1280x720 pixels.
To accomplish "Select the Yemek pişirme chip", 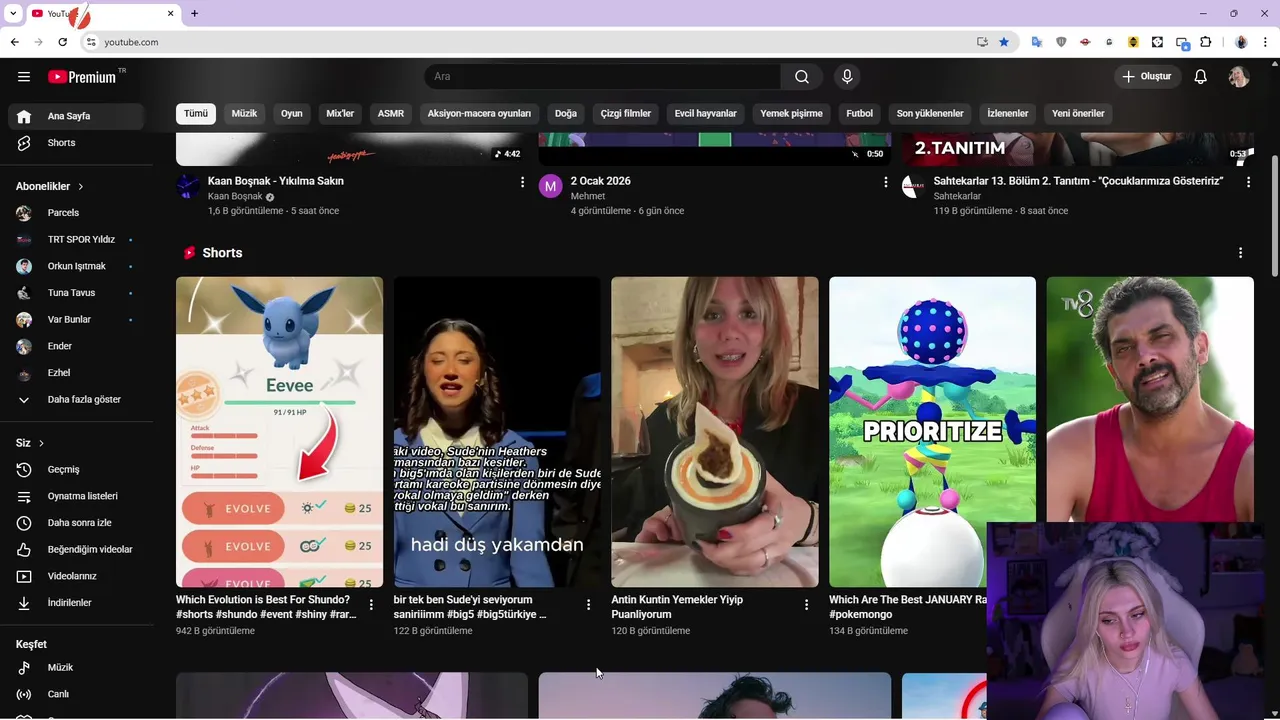I will [x=791, y=114].
